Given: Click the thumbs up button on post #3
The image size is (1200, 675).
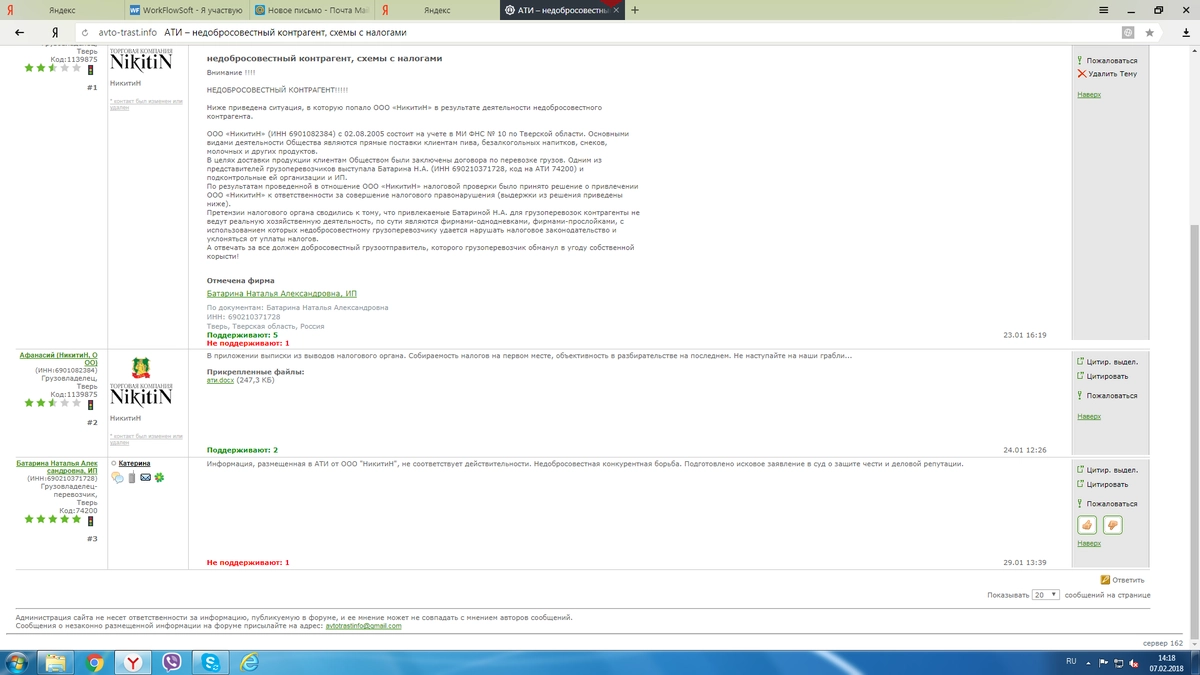Looking at the screenshot, I should 1087,525.
